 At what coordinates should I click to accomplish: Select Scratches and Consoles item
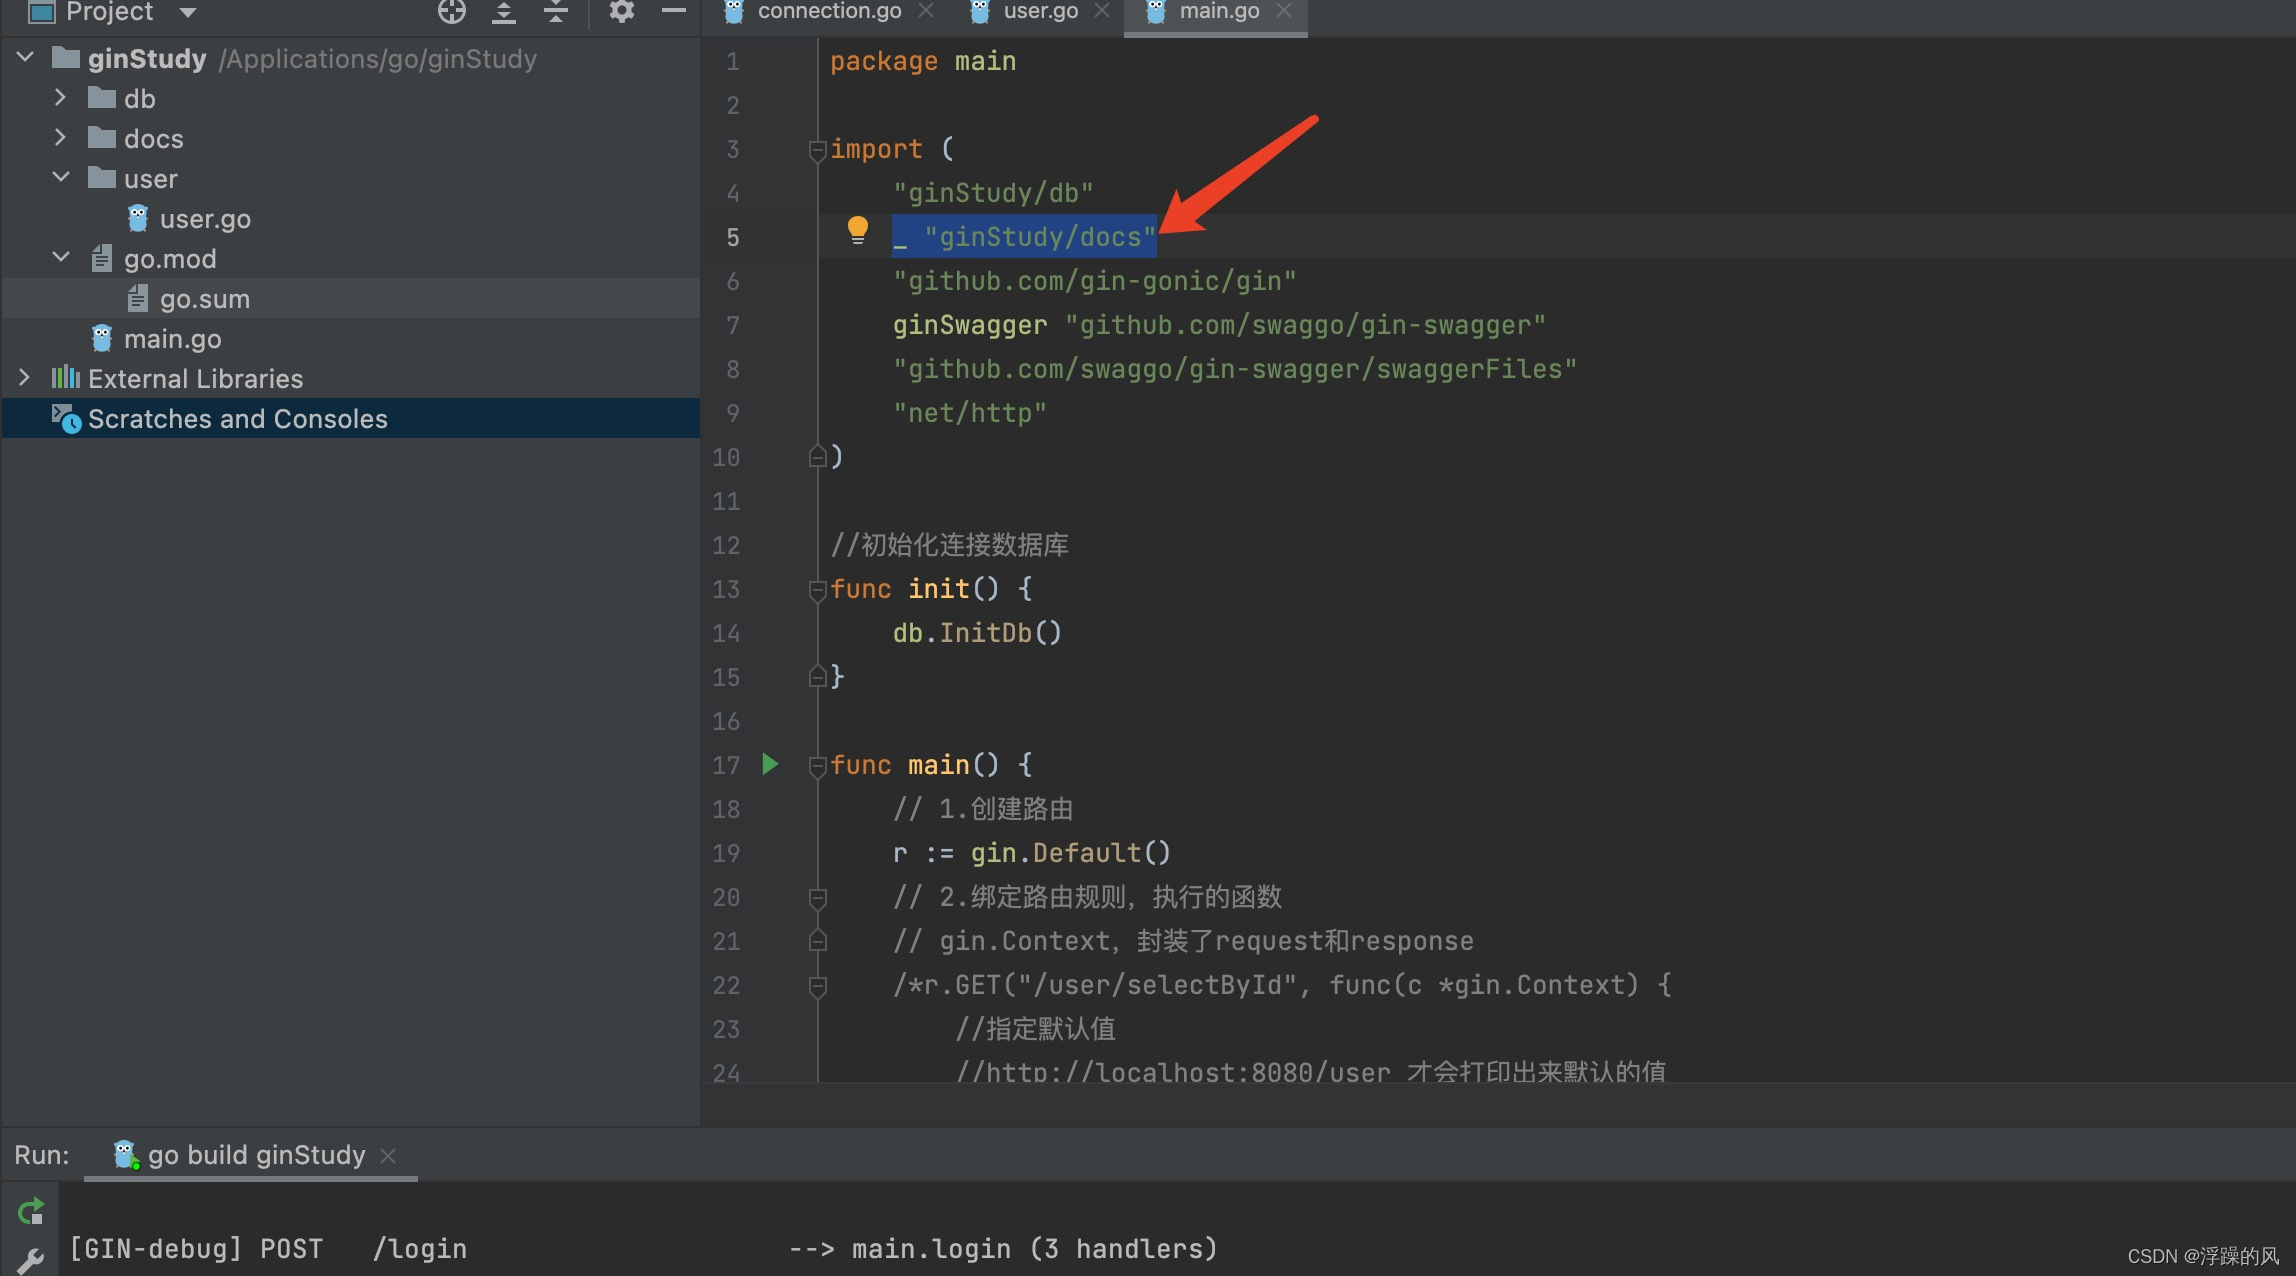coord(350,418)
